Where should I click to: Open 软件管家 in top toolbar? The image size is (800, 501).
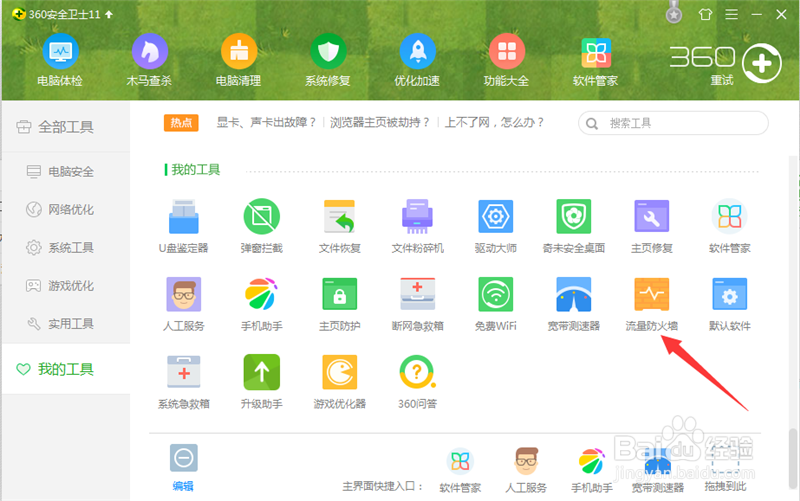point(595,60)
